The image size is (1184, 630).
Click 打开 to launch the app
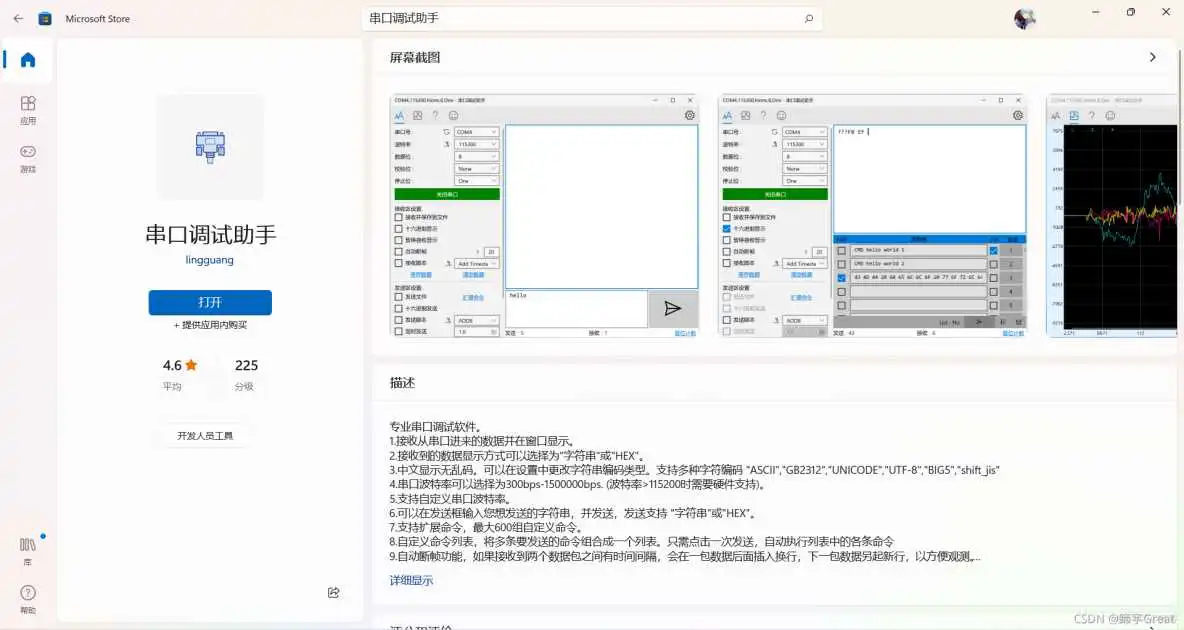(x=209, y=302)
